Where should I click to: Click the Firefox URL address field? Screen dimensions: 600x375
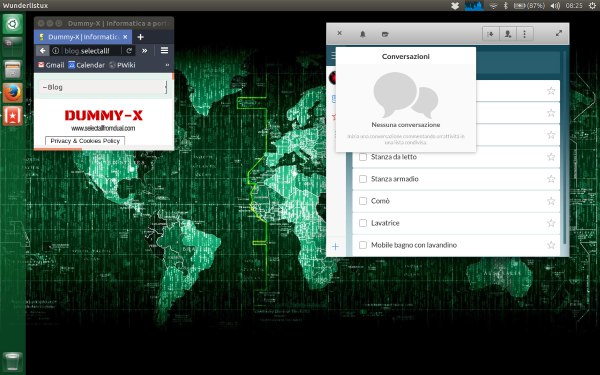91,51
